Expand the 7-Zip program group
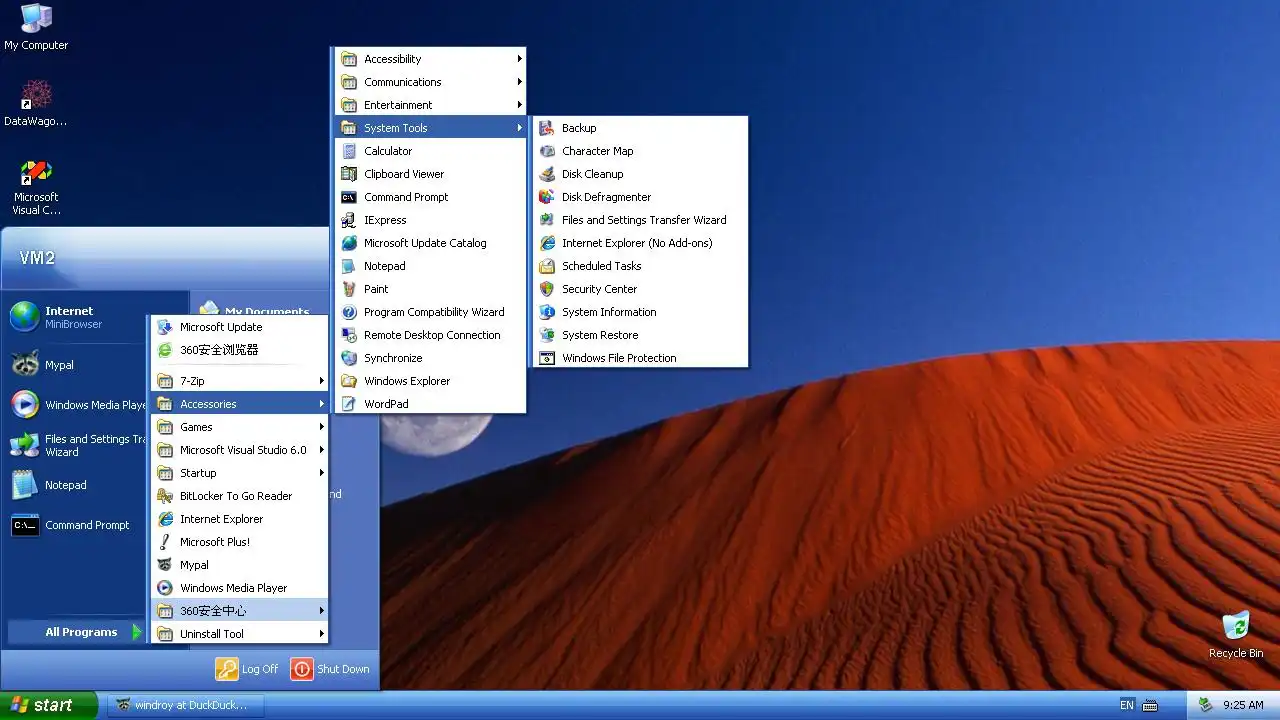 pos(240,381)
